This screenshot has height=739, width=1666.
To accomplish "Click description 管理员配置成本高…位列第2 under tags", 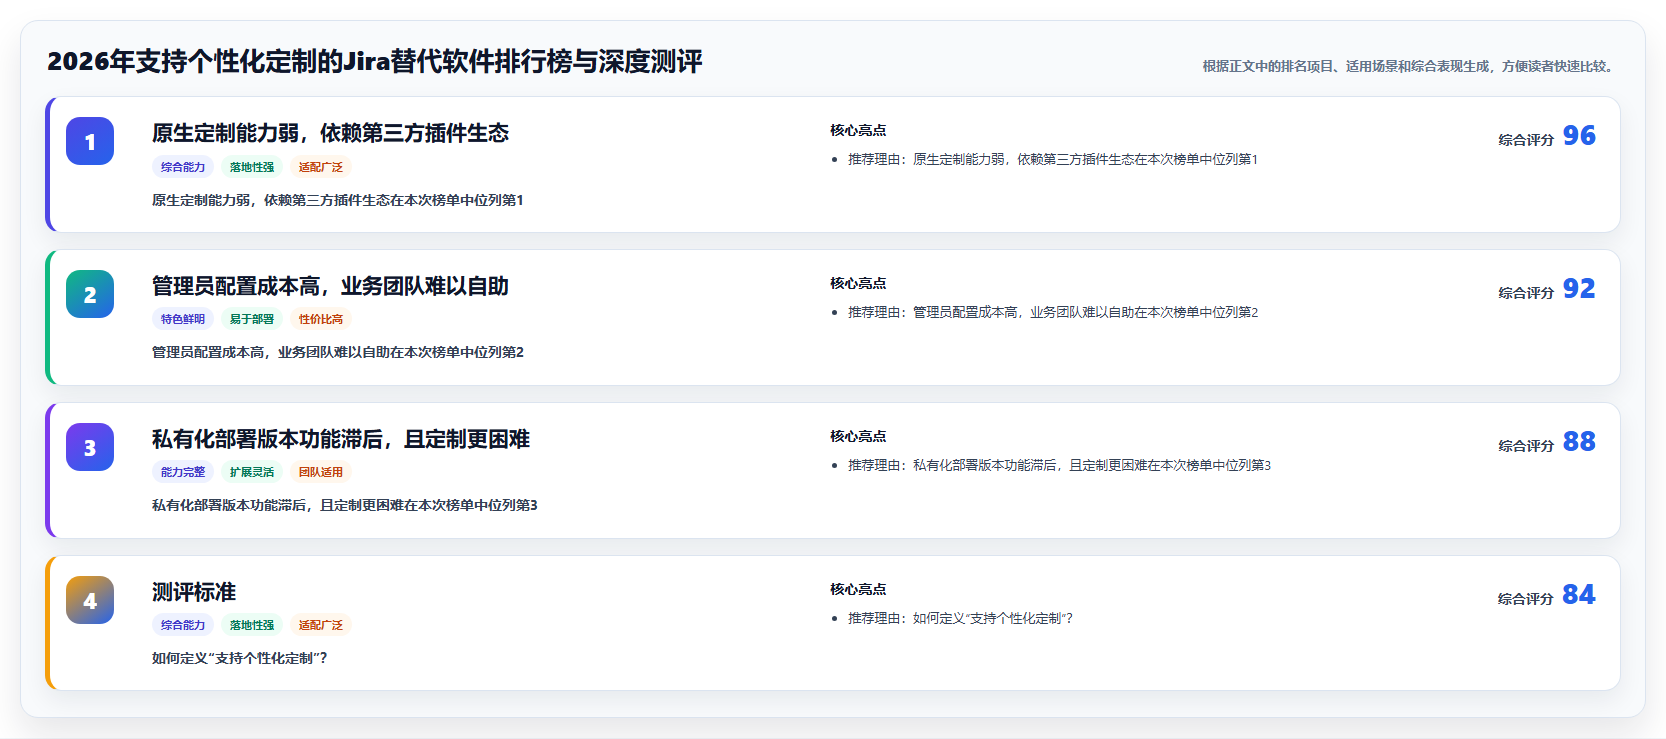I will (338, 352).
